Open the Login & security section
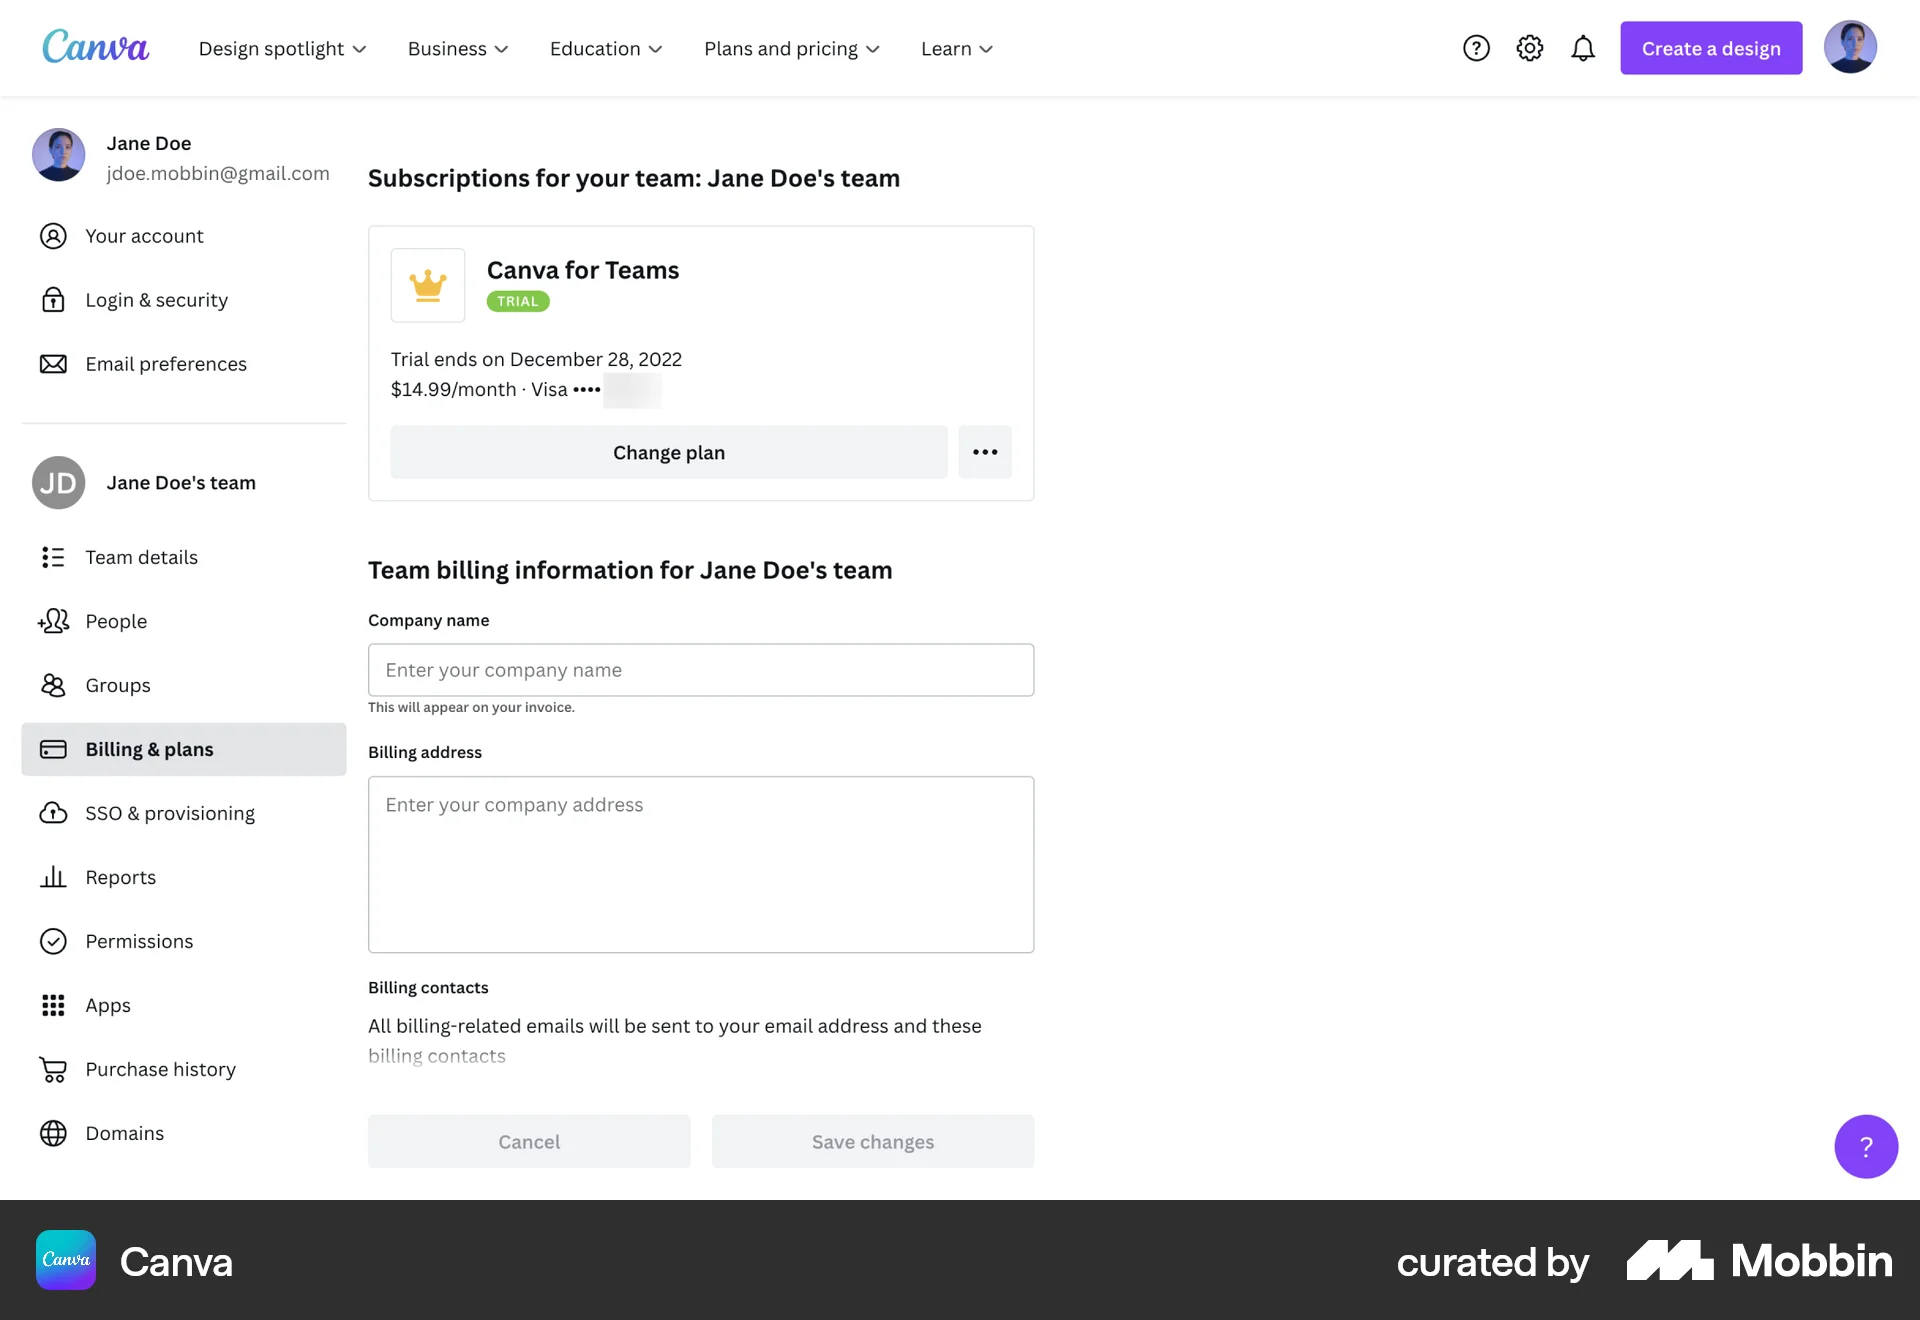 (156, 299)
